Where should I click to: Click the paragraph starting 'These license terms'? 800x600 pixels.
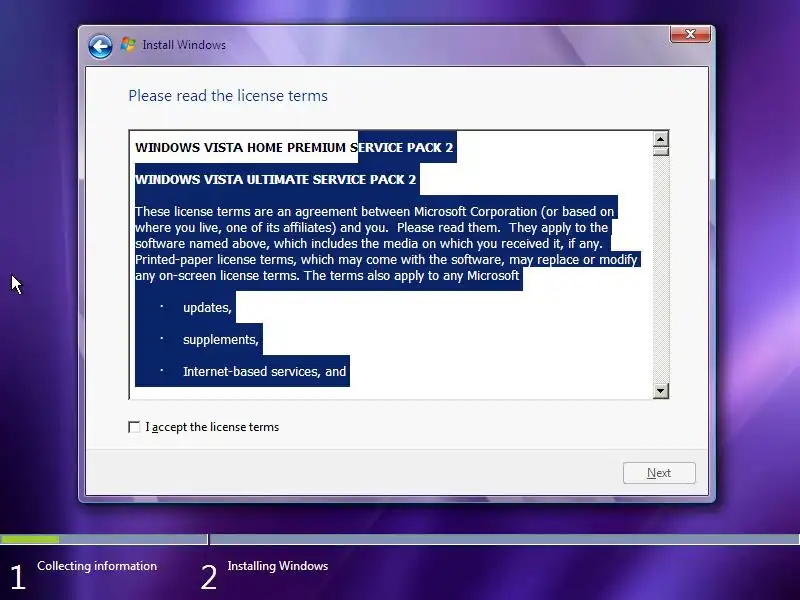coord(386,243)
